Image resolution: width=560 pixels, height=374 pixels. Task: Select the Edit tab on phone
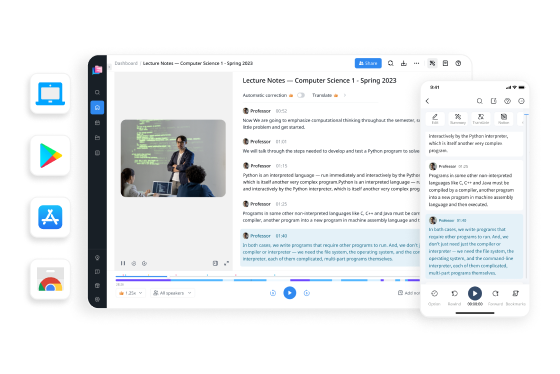(x=435, y=119)
